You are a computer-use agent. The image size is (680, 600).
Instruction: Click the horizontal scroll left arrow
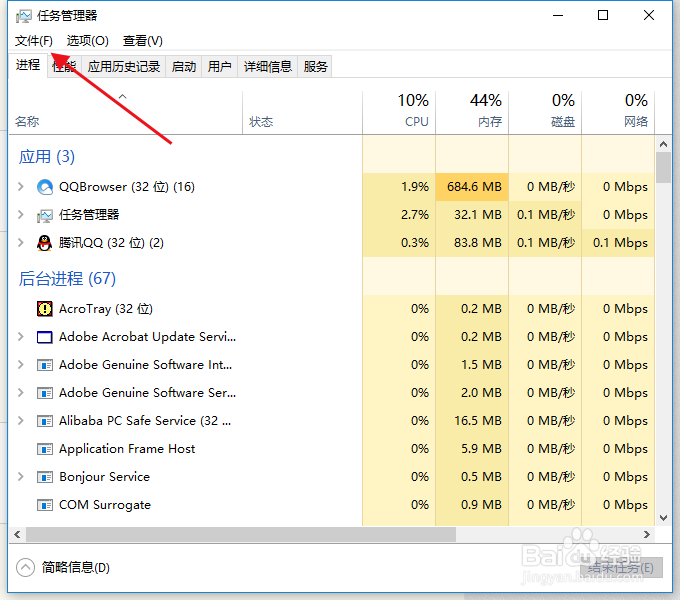[x=17, y=535]
